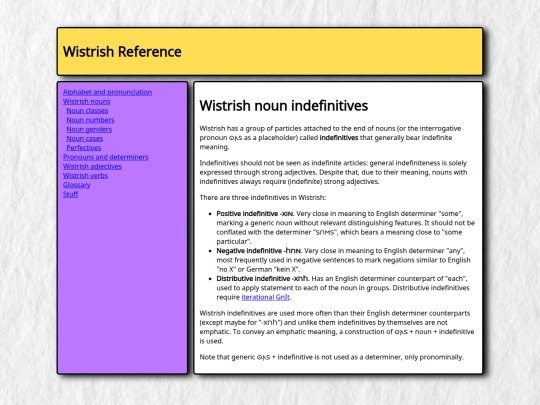Image resolution: width=540 pixels, height=405 pixels.
Task: Go to Pronouns and determiners
Action: click(106, 157)
